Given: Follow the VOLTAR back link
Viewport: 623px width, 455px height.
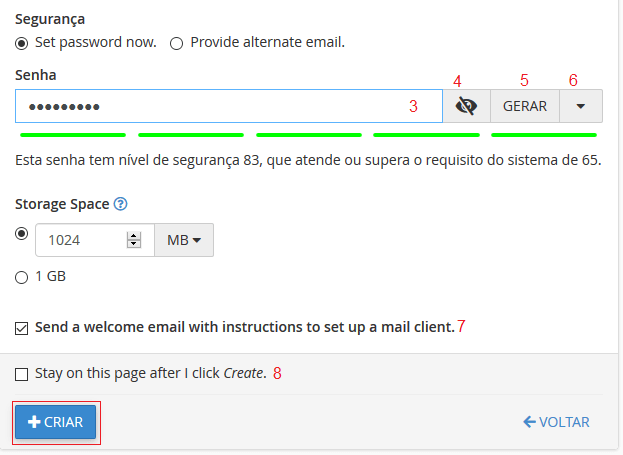Looking at the screenshot, I should (556, 422).
